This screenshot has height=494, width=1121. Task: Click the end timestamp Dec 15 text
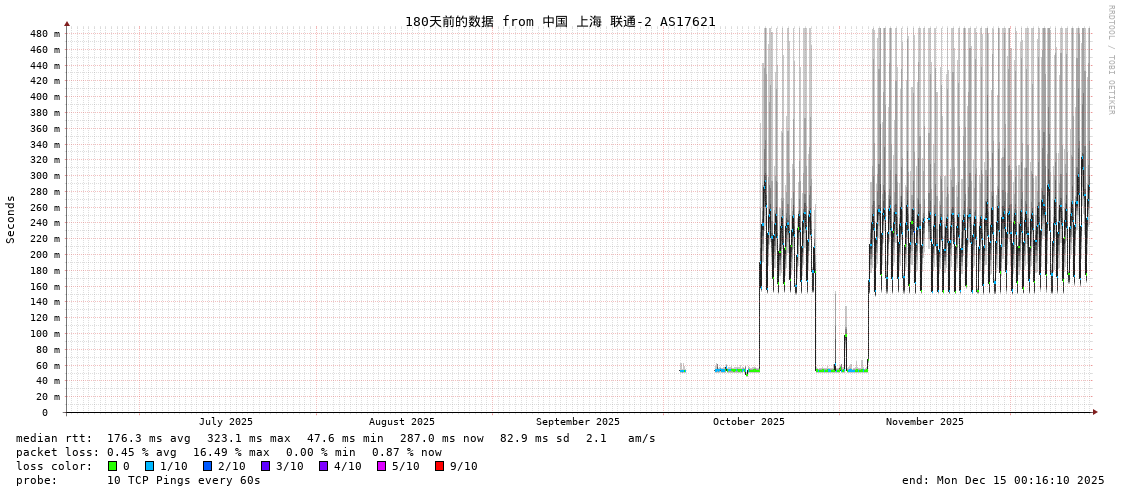[x=1003, y=480]
